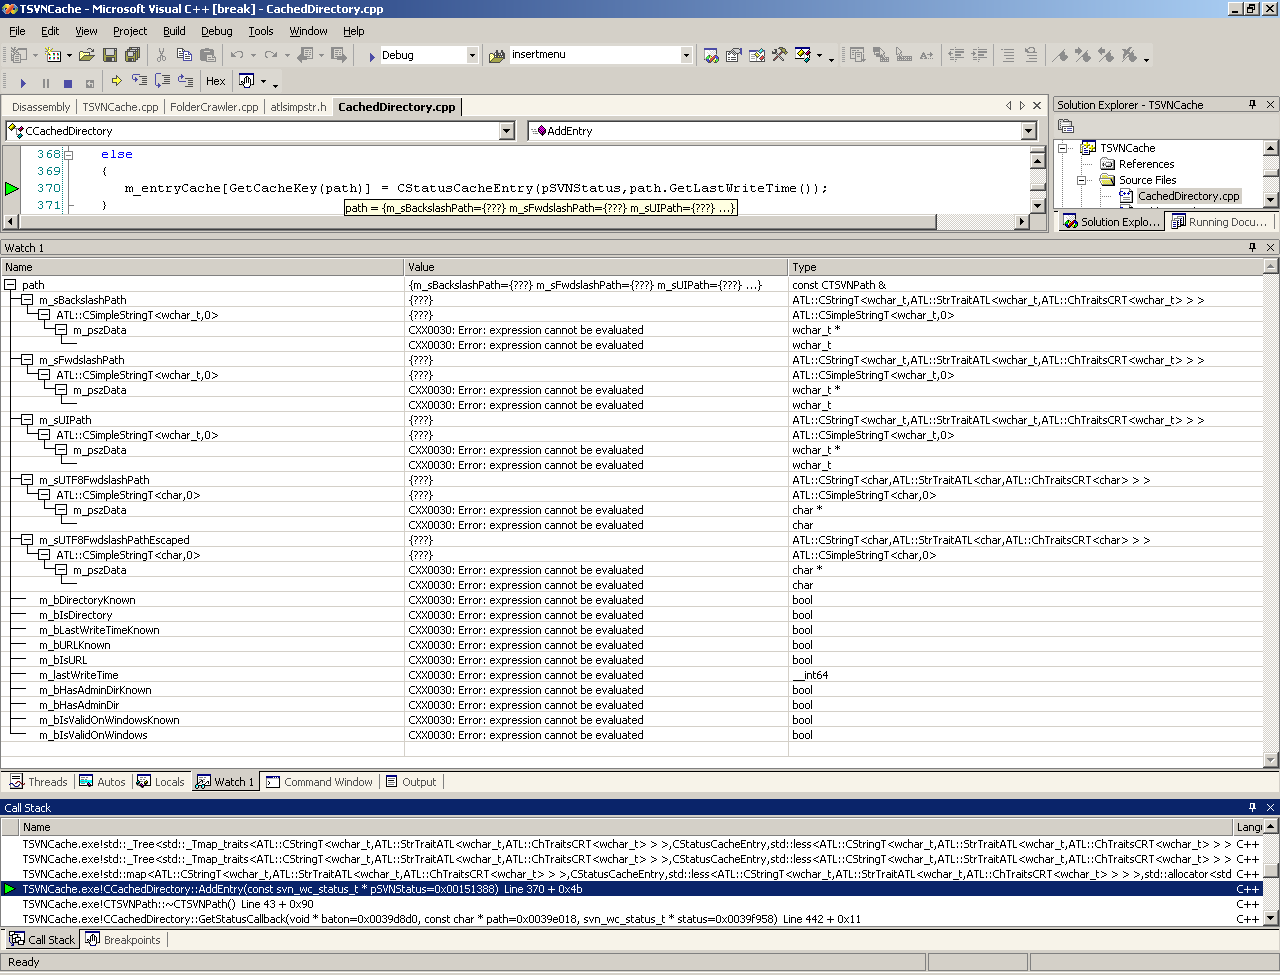Click the Step Into icon
1280x975 pixels.
coord(140,81)
